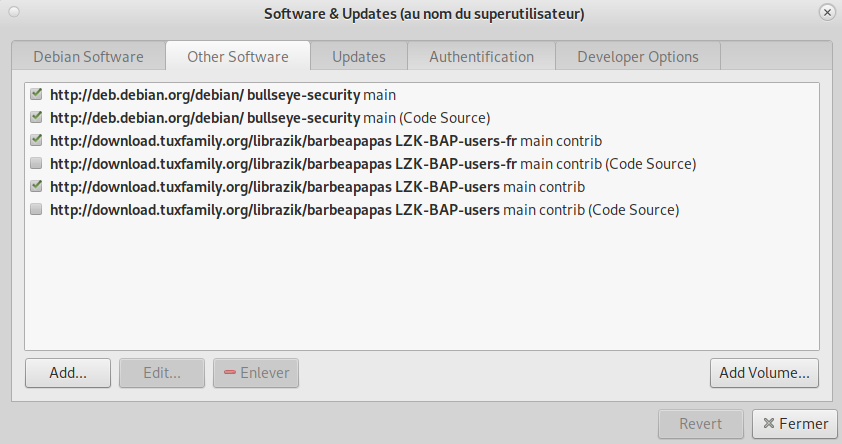
Task: Click the X icon on Fermer button
Action: (x=767, y=423)
